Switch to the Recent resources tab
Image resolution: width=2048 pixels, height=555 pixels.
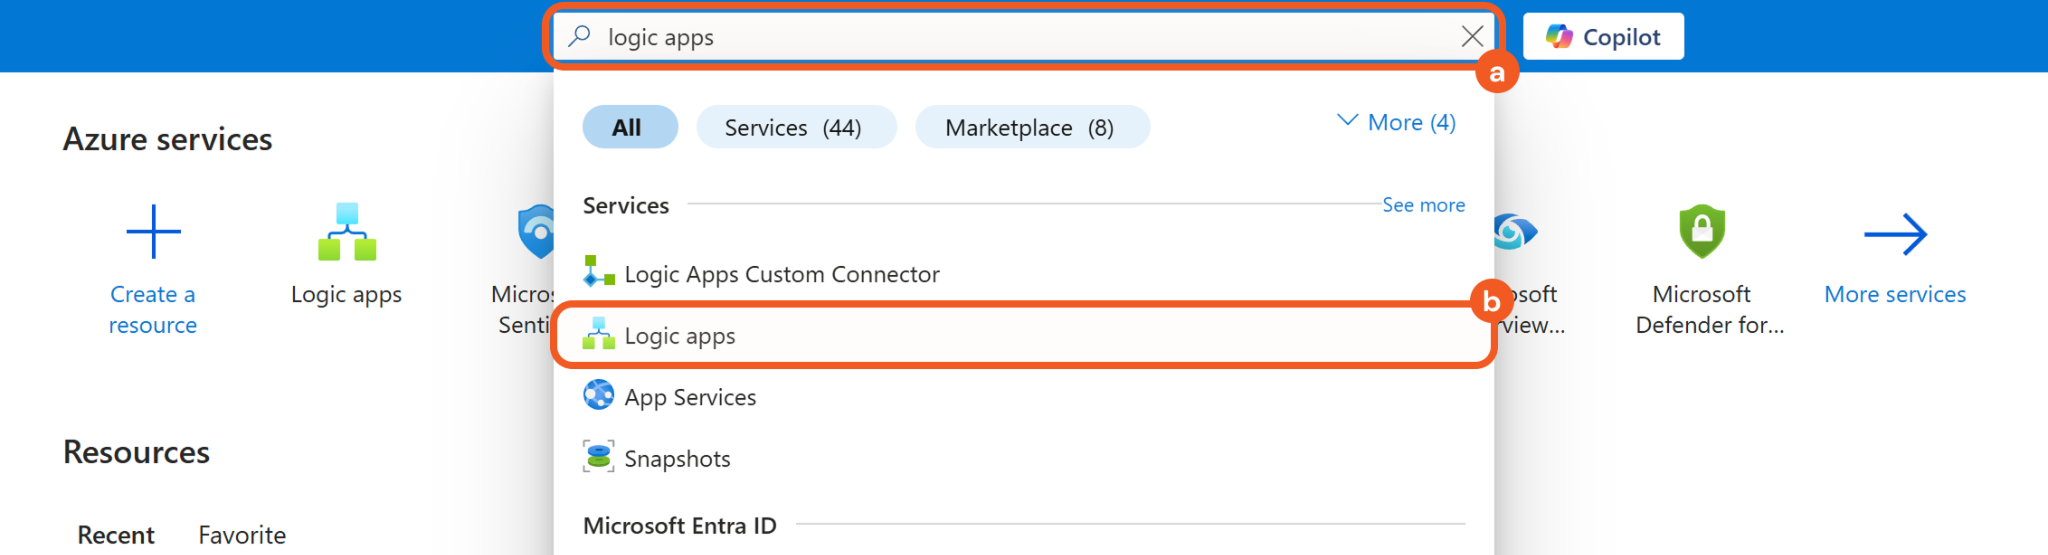(x=116, y=535)
